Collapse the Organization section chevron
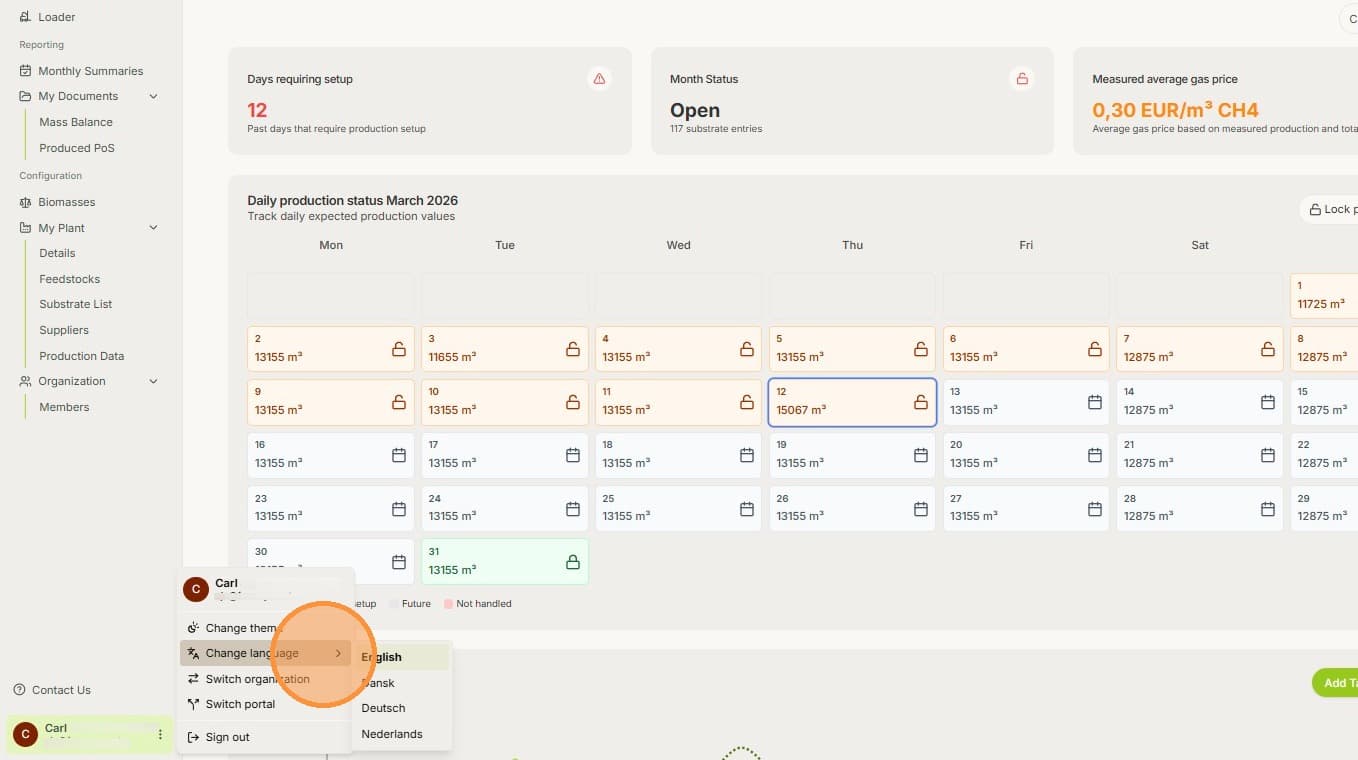Viewport: 1358px width, 760px height. click(153, 381)
